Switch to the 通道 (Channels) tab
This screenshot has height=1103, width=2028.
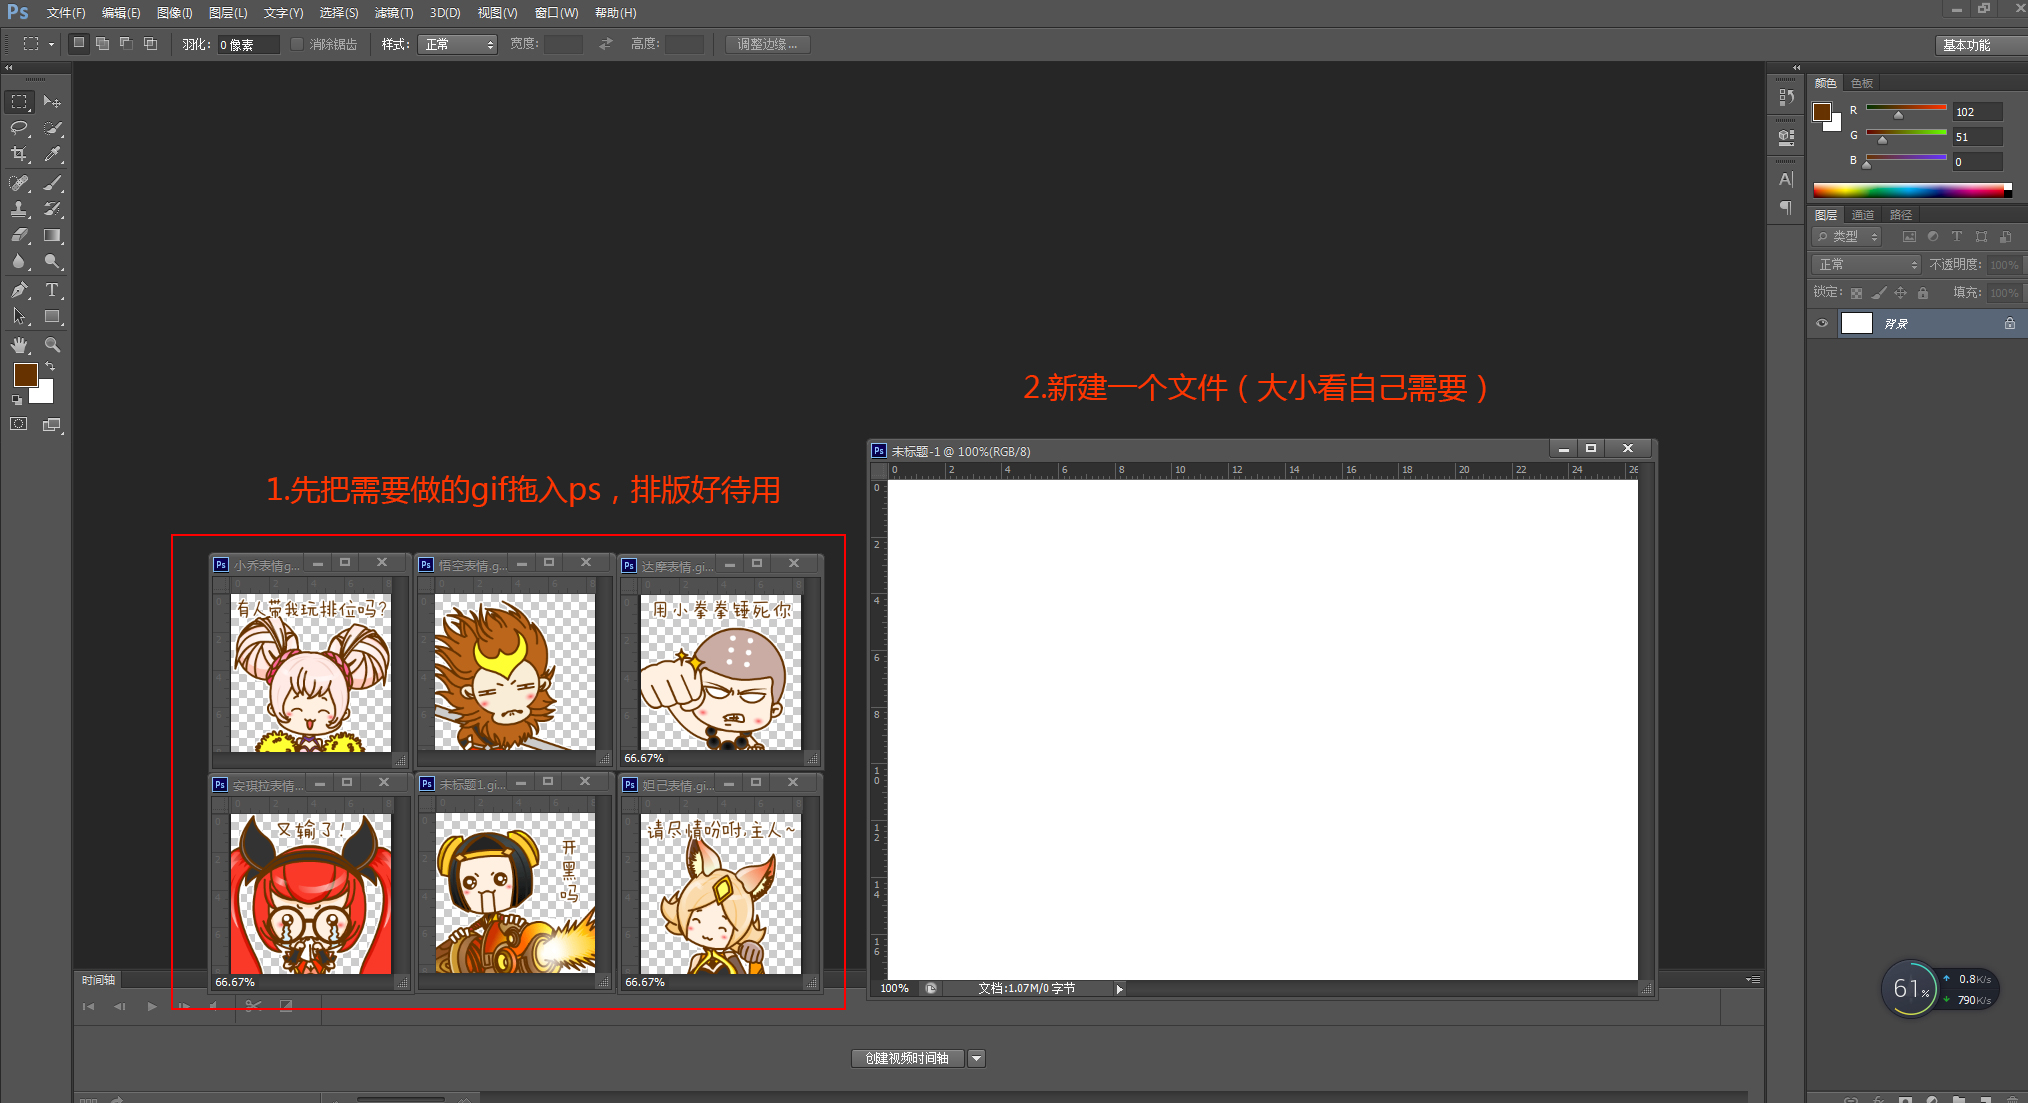point(1862,215)
